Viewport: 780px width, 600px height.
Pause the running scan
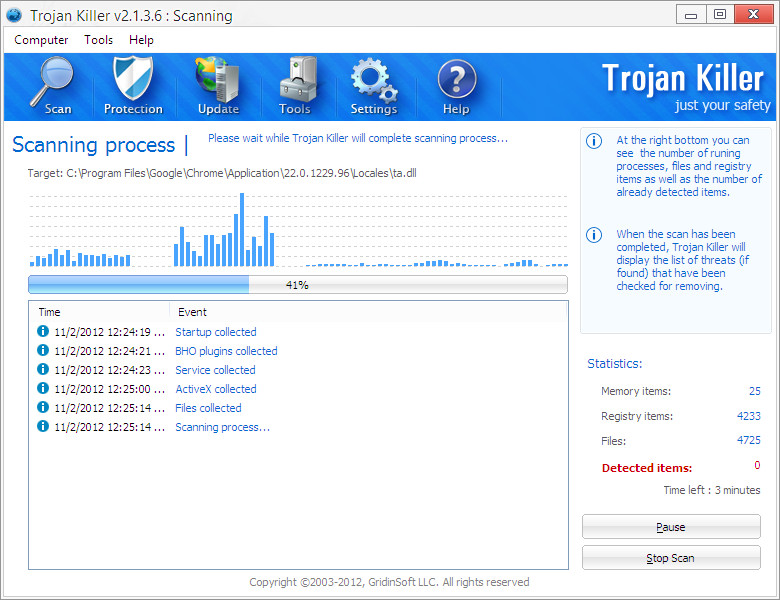(x=671, y=527)
